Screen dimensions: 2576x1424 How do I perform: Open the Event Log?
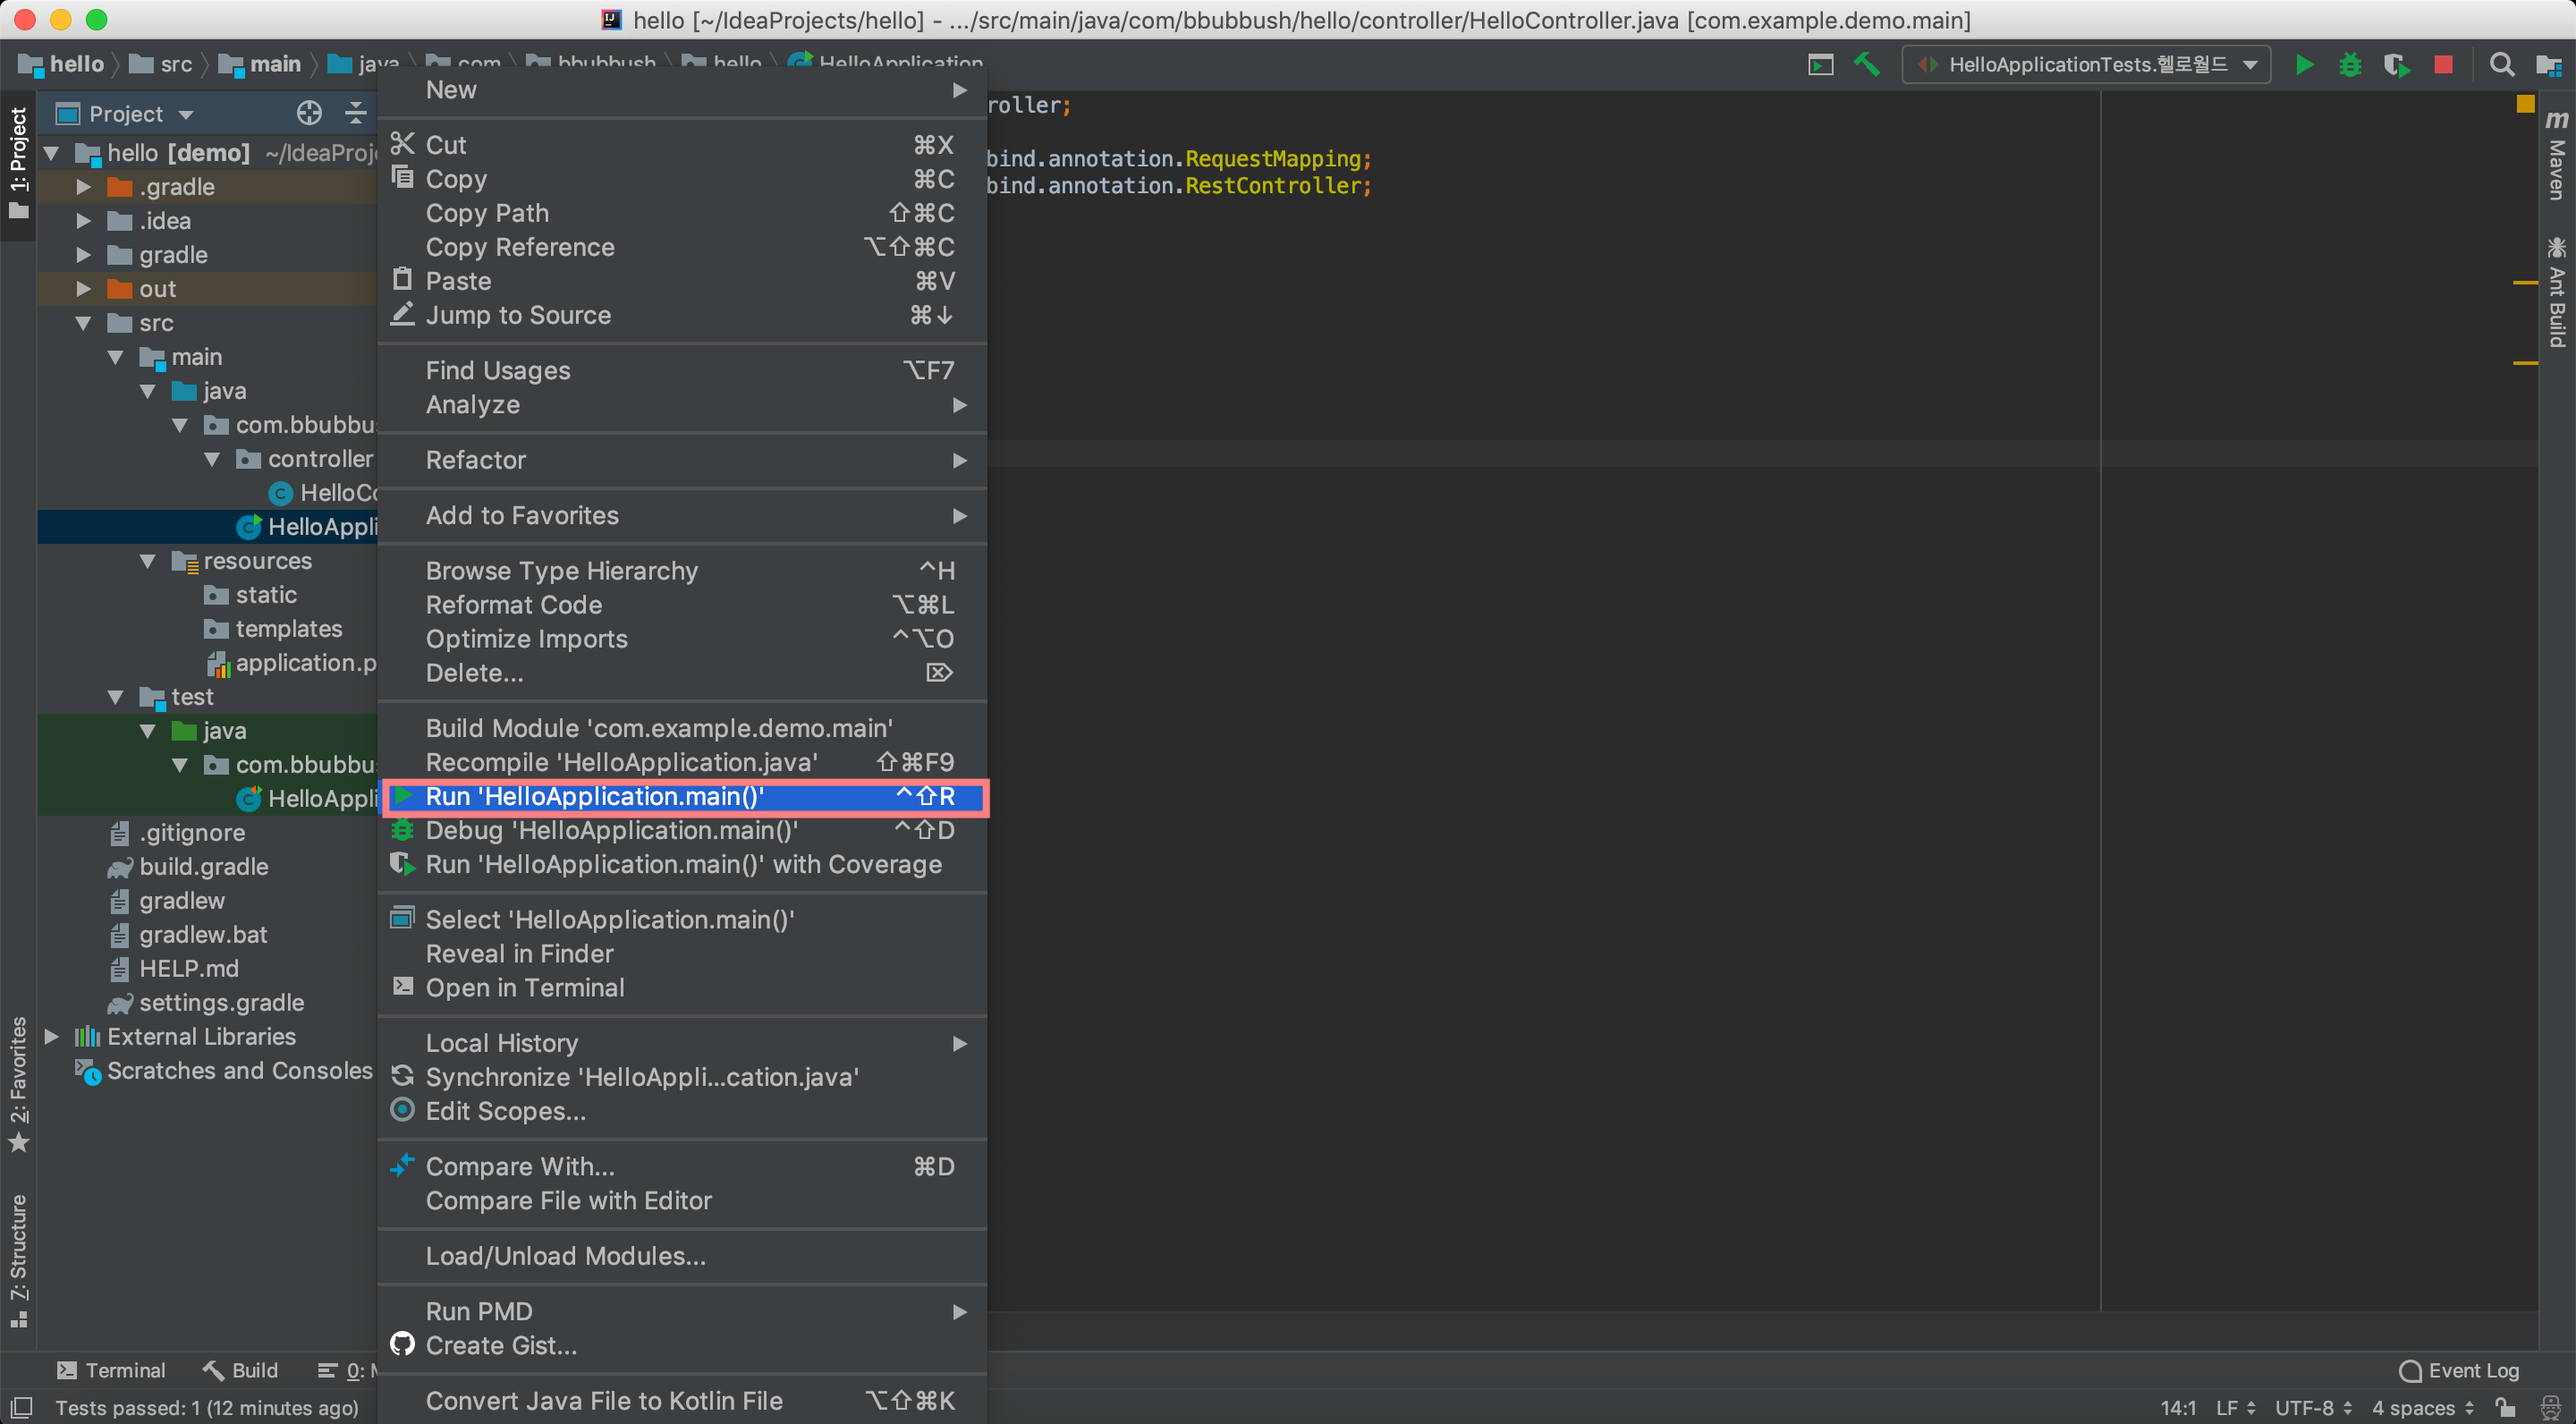(x=2460, y=1370)
